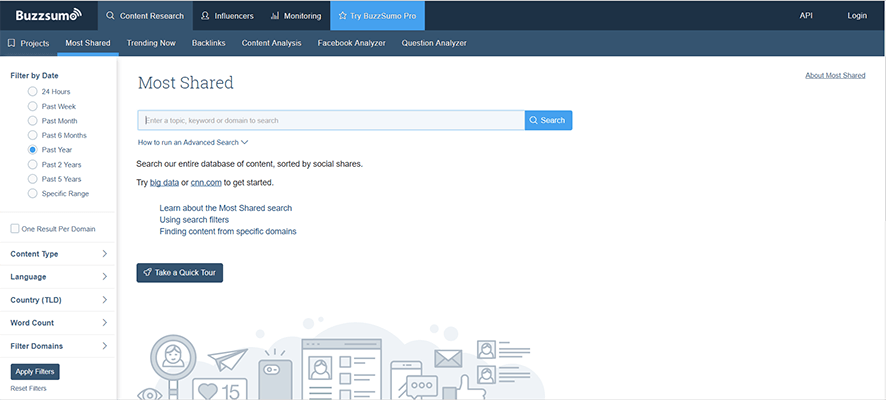Click the BuzzSumo logo
The image size is (886, 400).
point(49,15)
